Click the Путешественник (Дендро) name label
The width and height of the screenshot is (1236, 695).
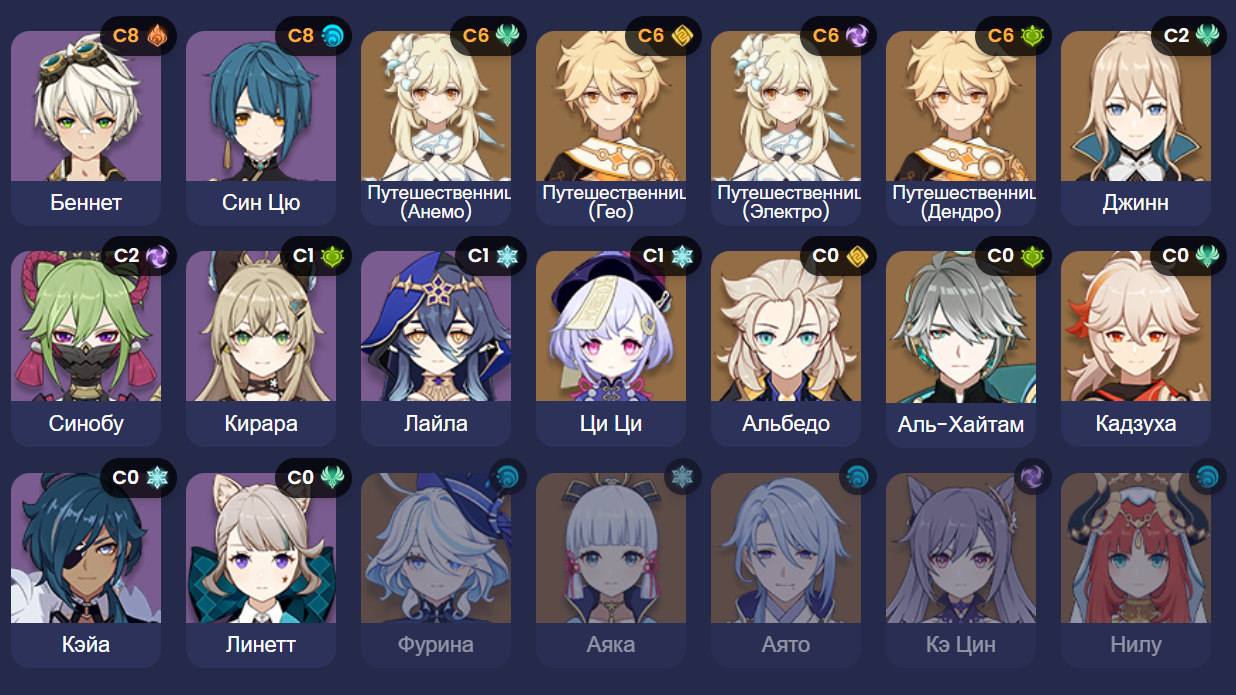pos(961,202)
